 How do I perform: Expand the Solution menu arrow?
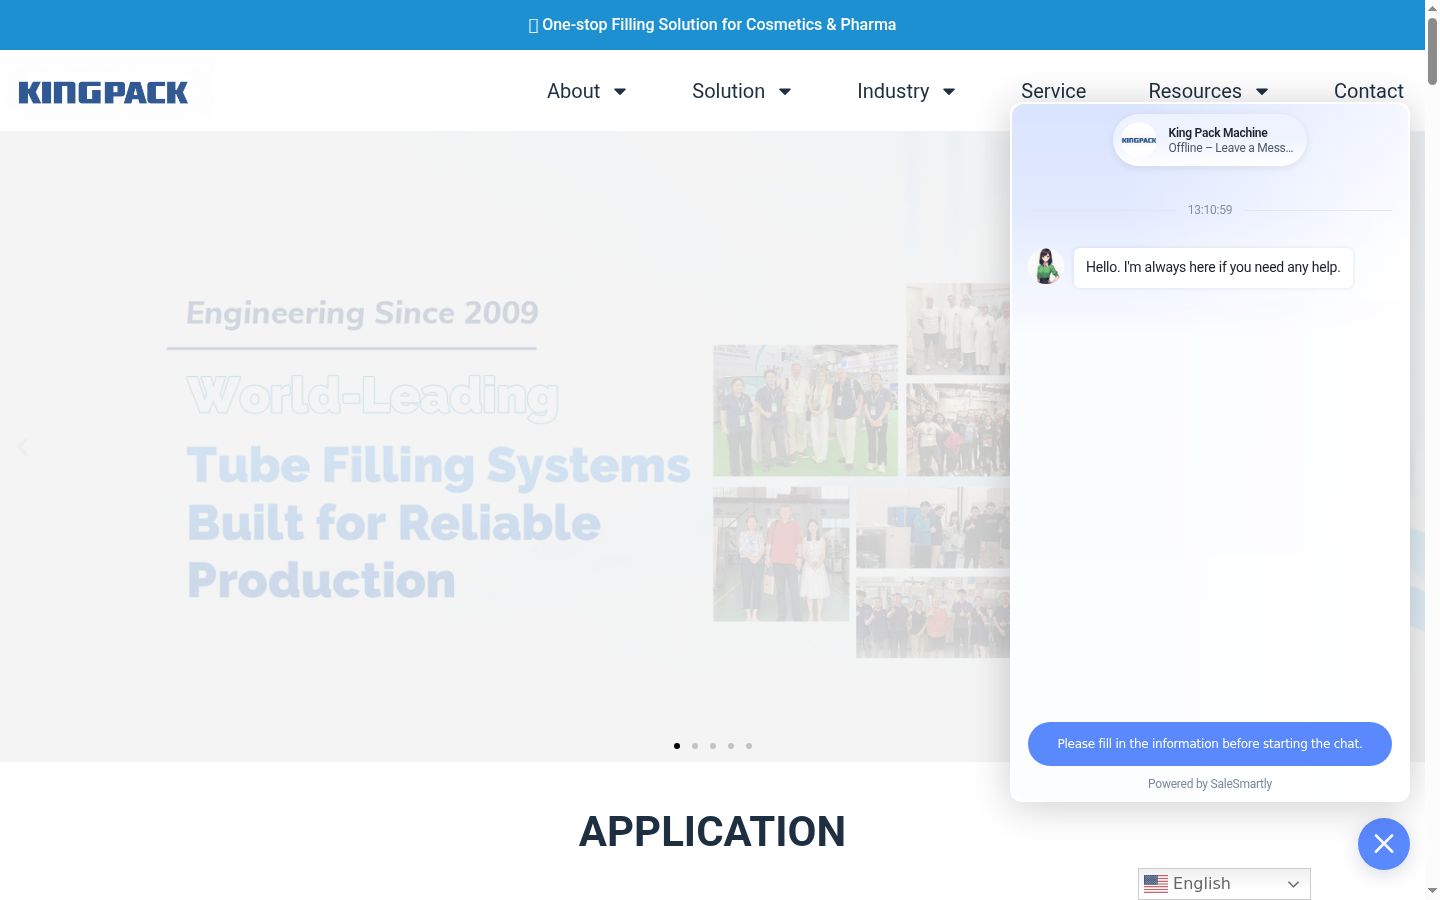tap(785, 92)
